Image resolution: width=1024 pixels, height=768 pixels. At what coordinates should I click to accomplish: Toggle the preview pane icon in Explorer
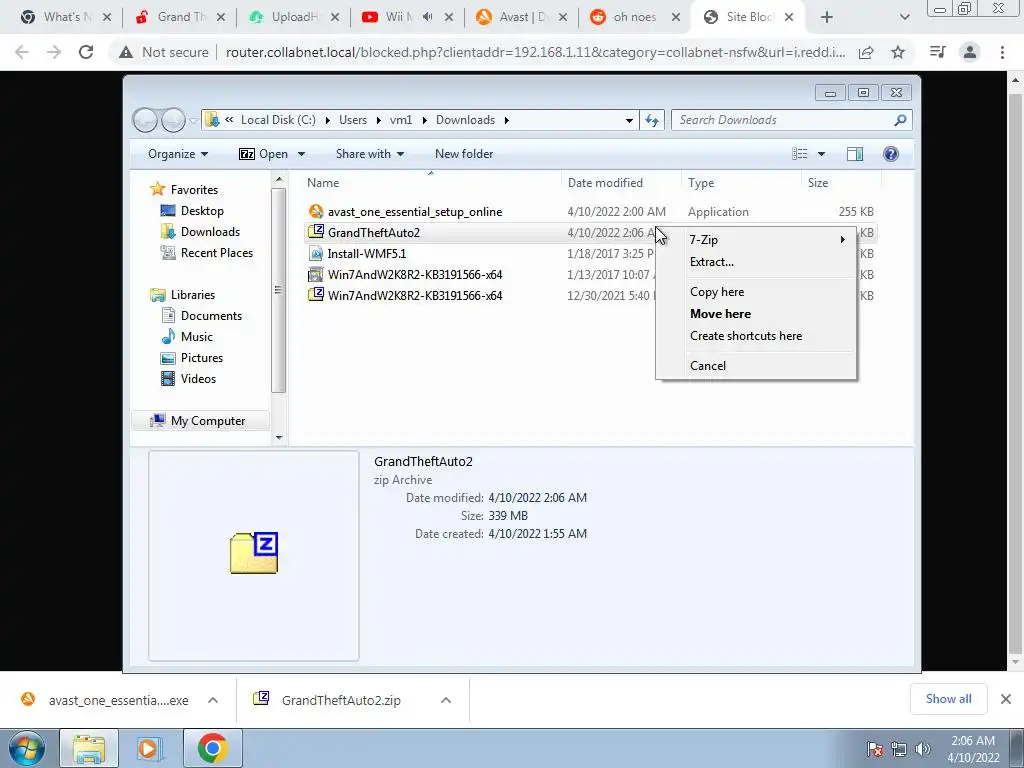854,154
